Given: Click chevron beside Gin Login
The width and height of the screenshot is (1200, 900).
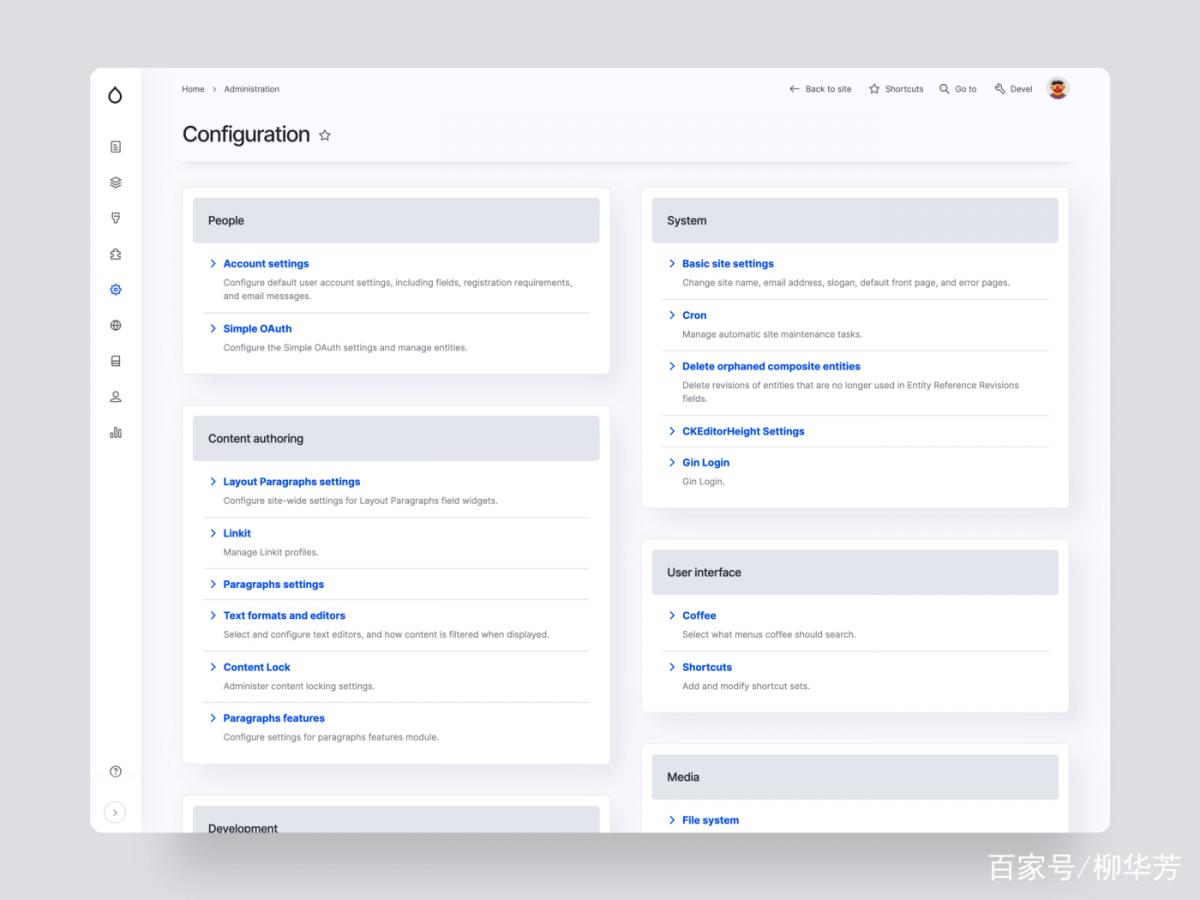Looking at the screenshot, I should point(672,463).
